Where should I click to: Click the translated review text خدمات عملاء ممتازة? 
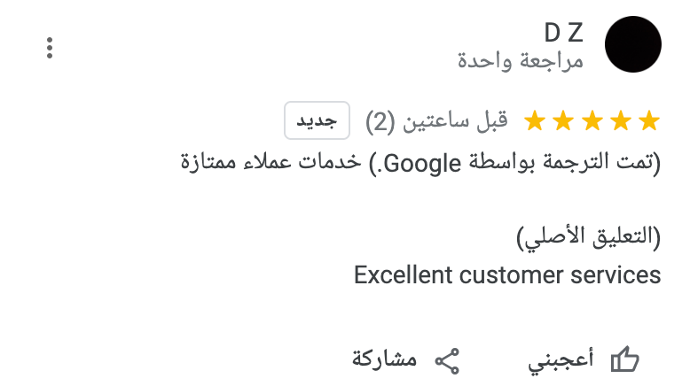coord(271,162)
